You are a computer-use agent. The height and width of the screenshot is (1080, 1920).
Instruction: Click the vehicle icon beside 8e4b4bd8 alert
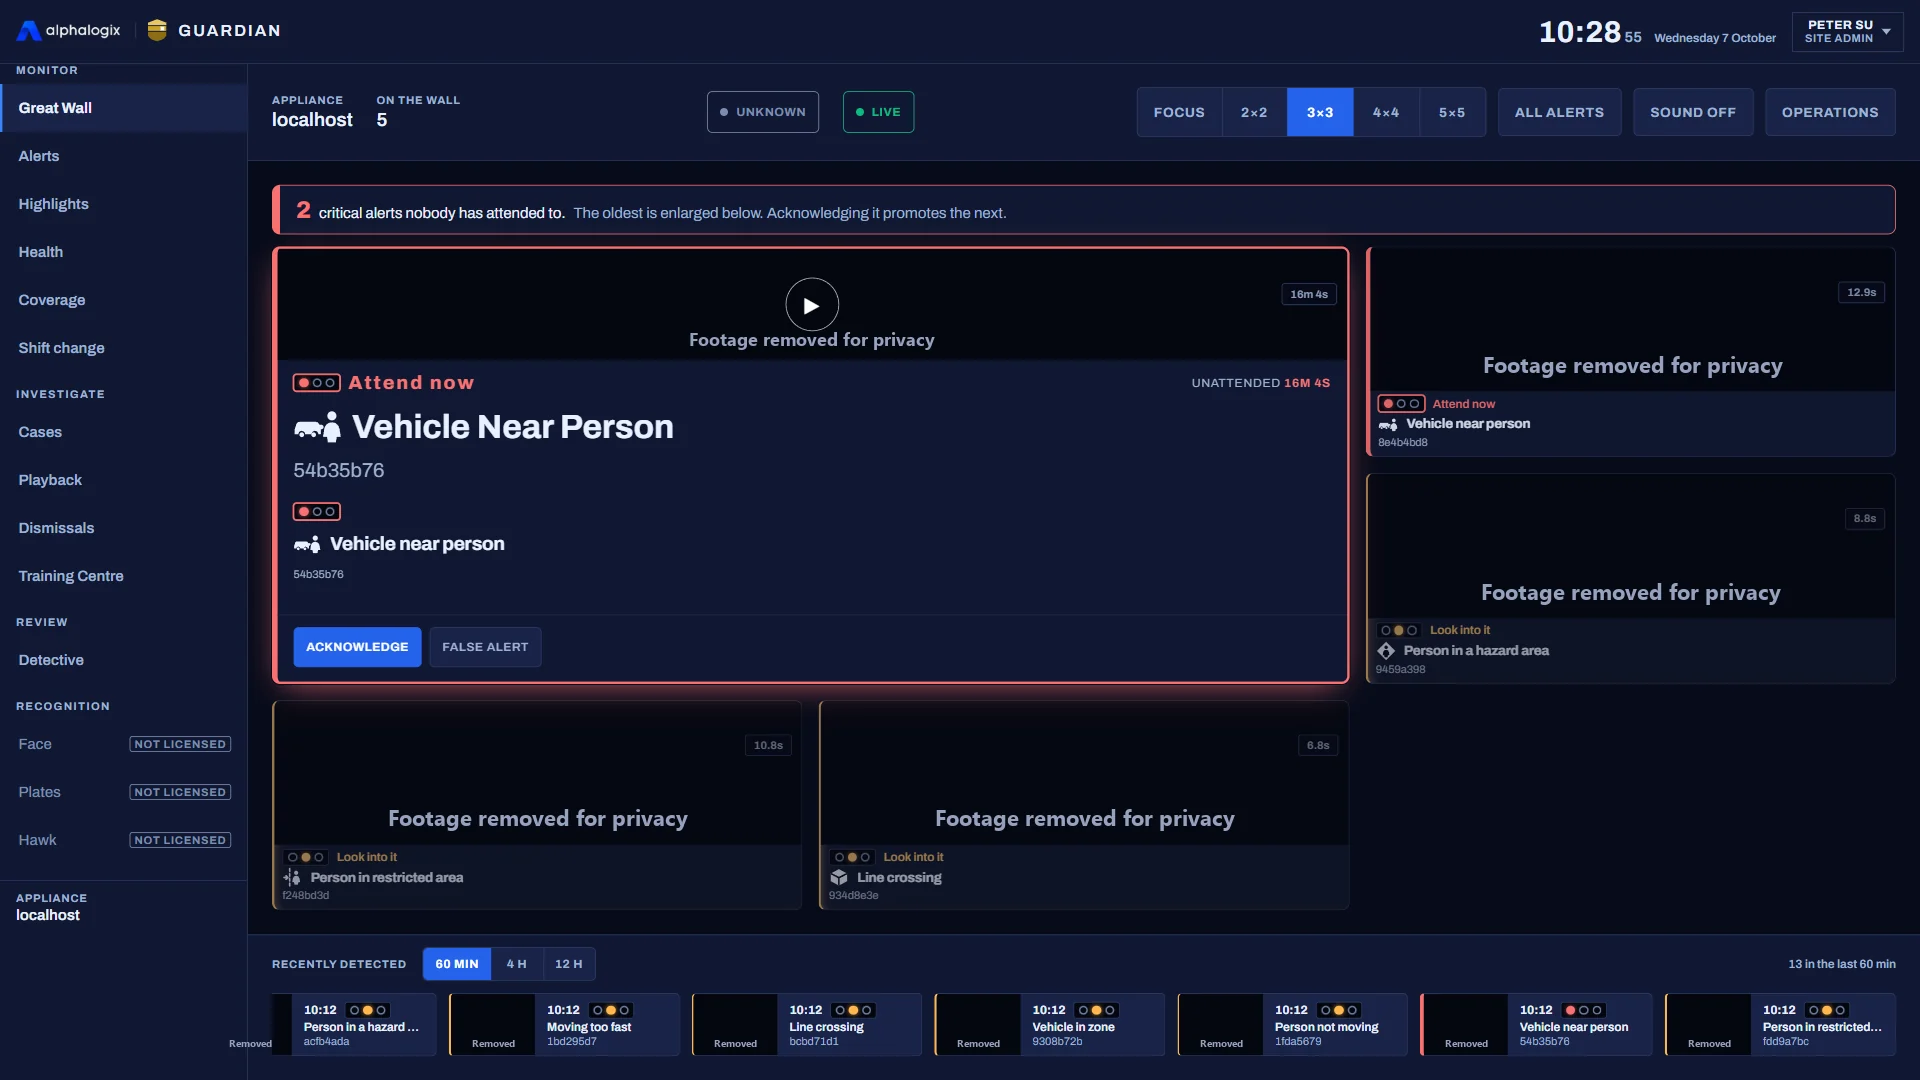pos(1388,424)
